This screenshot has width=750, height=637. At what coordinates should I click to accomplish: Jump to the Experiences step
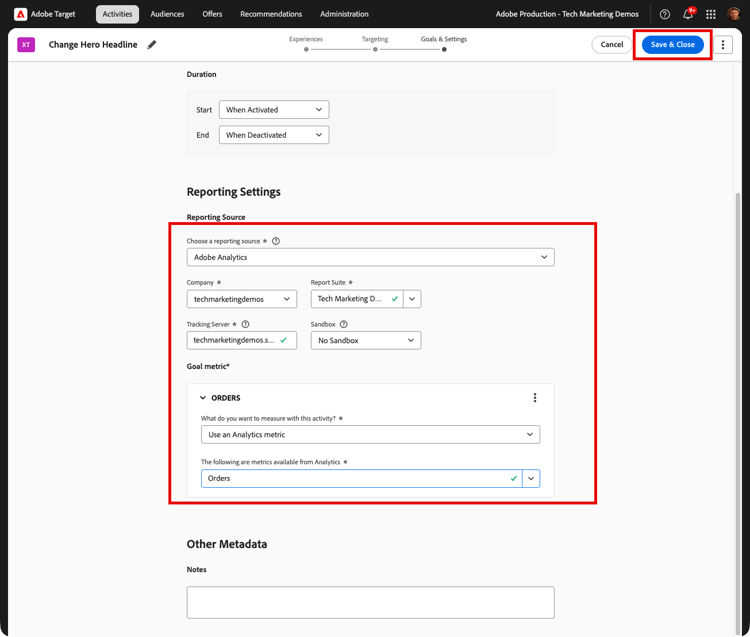pyautogui.click(x=306, y=43)
